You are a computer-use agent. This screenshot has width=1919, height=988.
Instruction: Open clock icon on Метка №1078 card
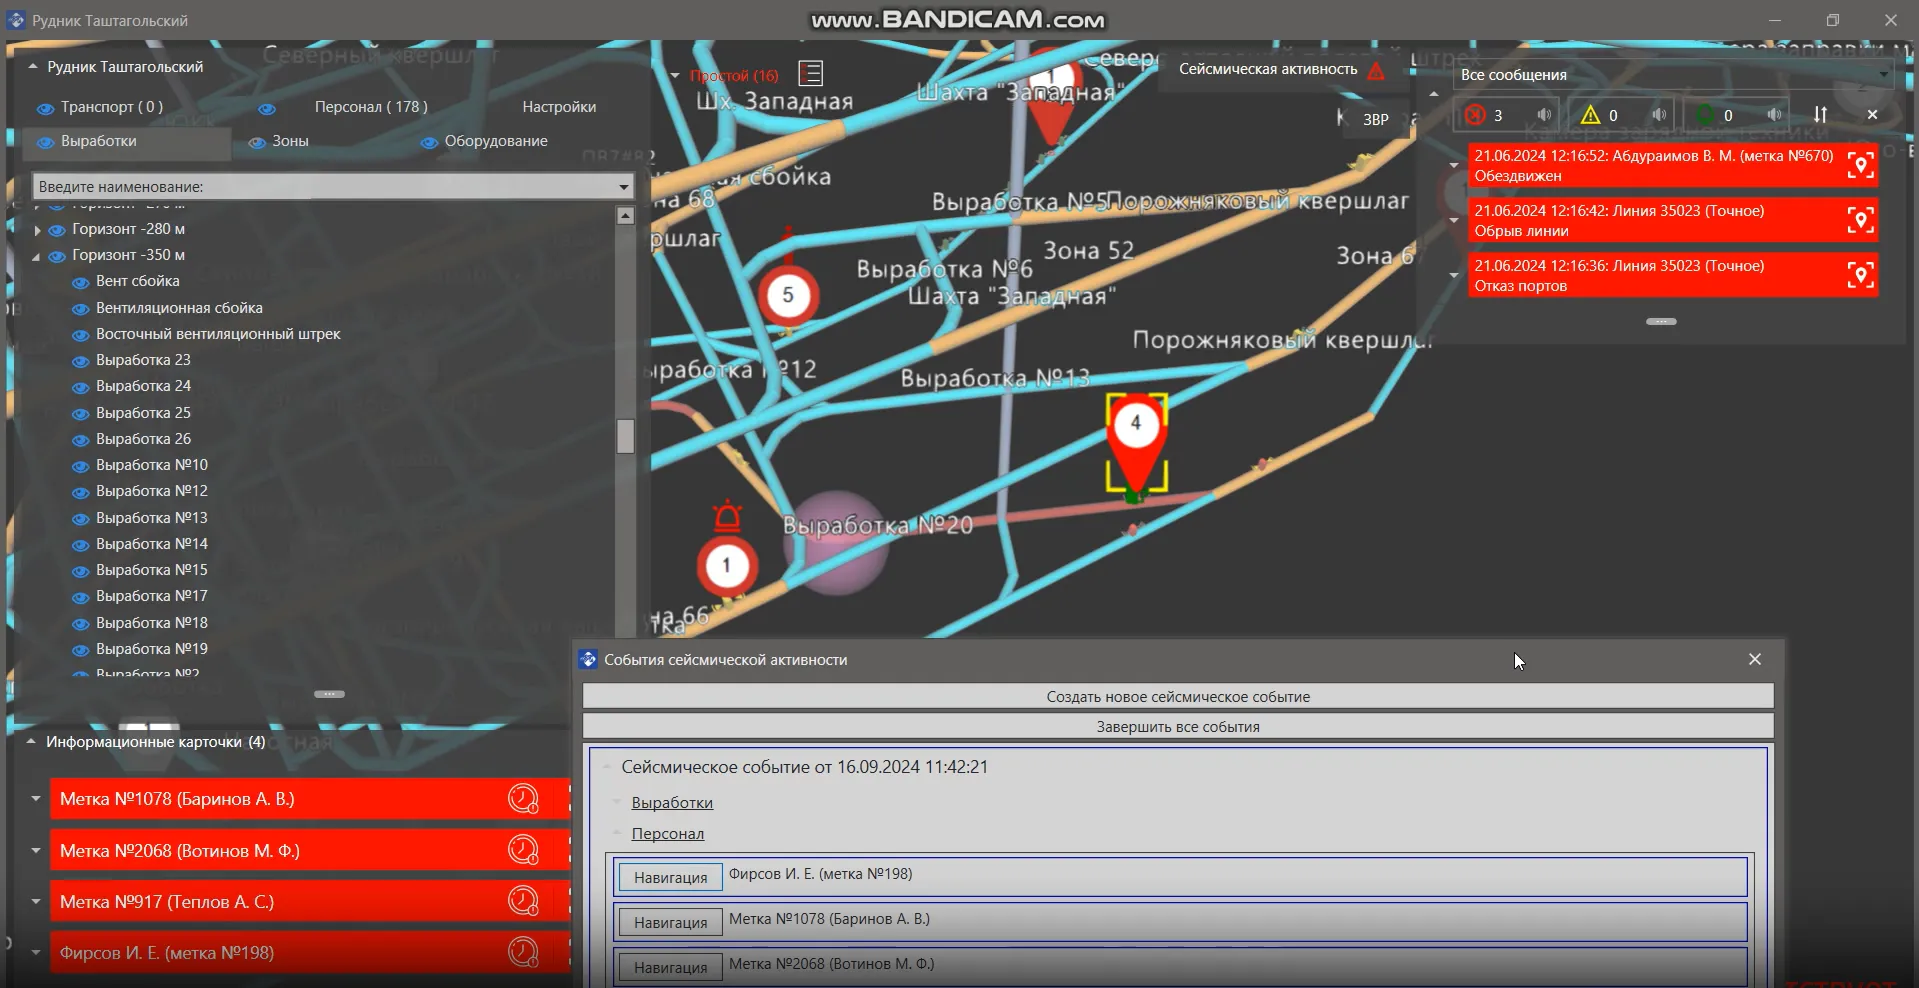click(x=523, y=799)
